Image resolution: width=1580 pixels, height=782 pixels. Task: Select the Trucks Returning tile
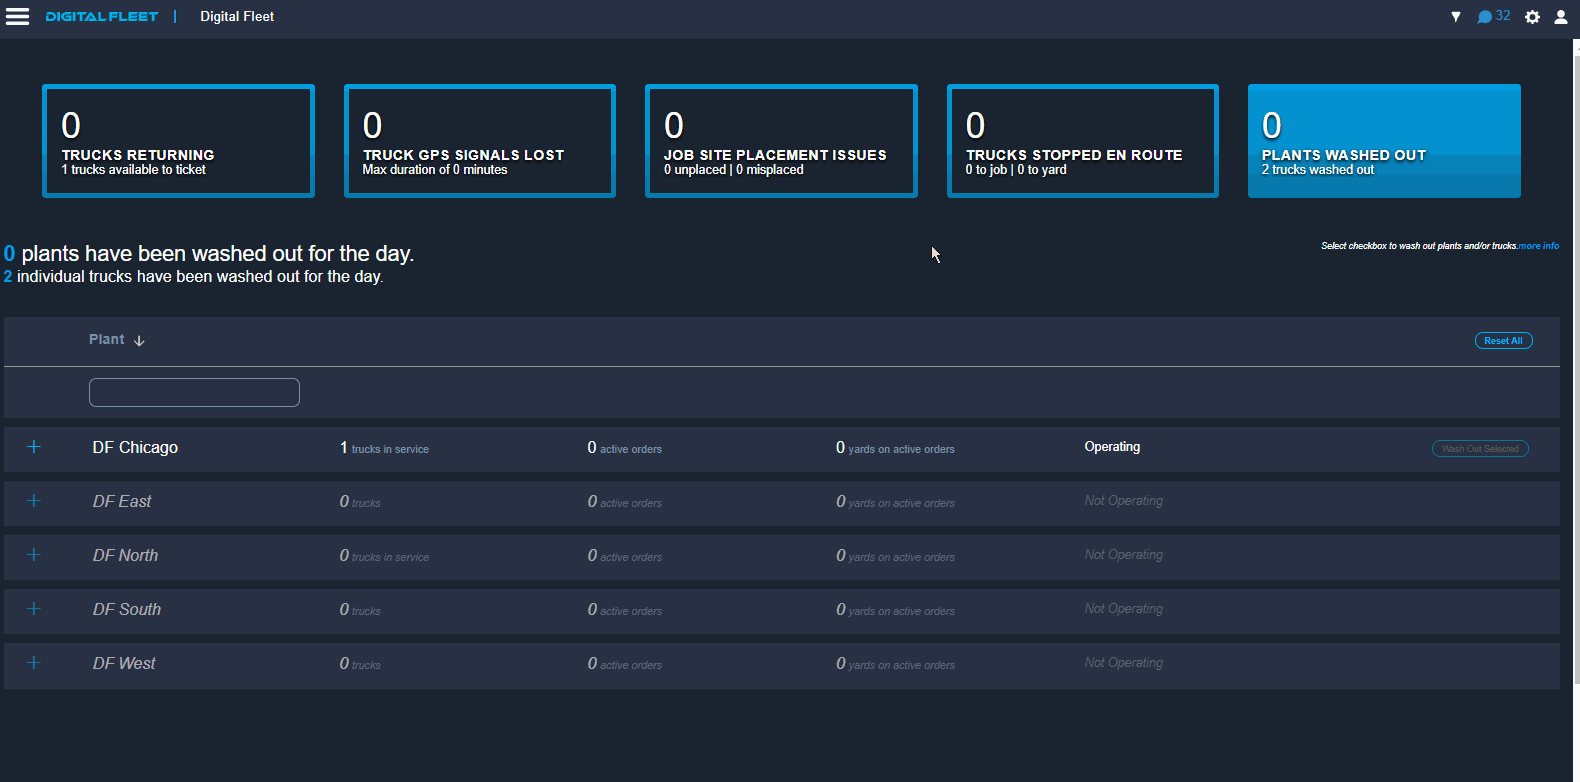178,141
